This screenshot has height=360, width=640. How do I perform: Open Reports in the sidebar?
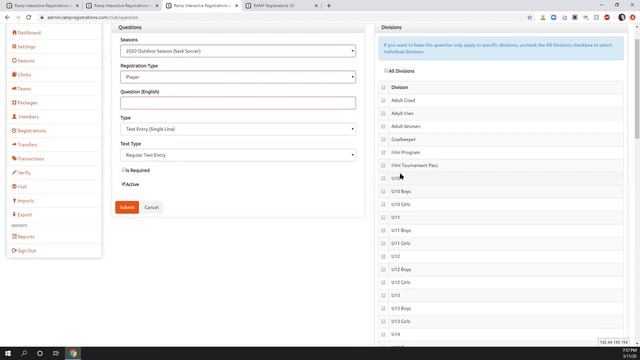point(23,237)
